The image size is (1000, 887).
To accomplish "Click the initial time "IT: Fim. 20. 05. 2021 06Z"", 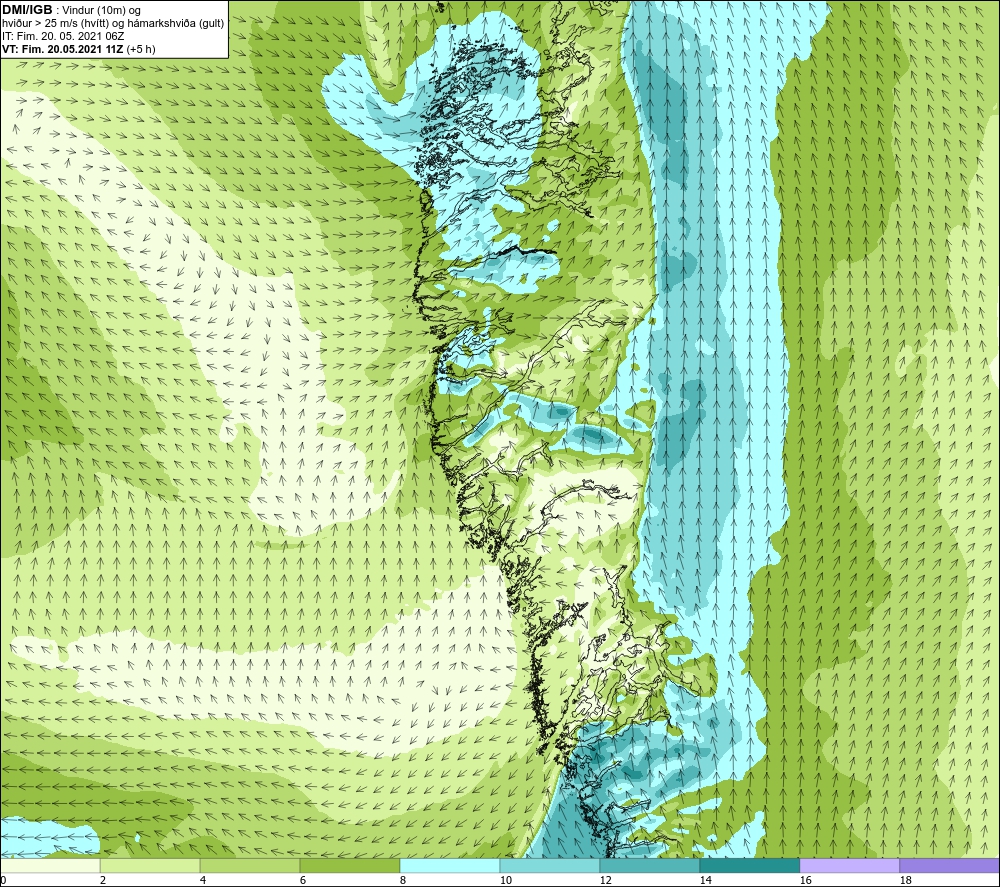I will pos(63,36).
